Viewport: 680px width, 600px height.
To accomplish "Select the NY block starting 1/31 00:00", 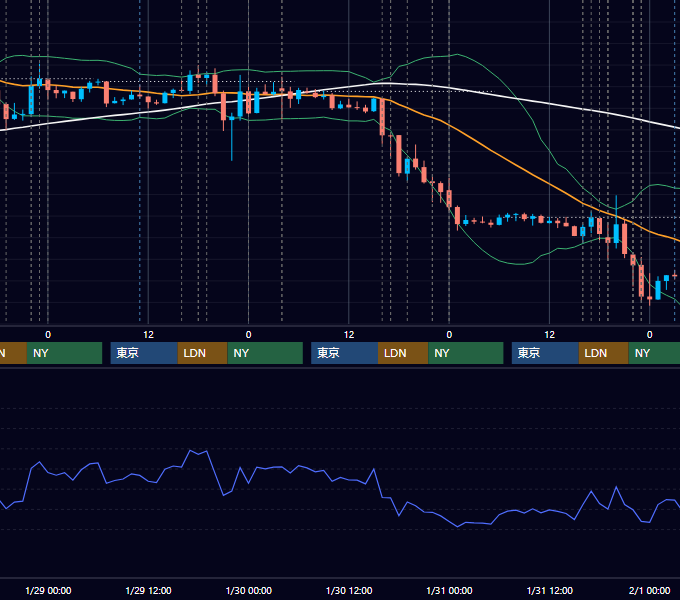I will coord(466,353).
